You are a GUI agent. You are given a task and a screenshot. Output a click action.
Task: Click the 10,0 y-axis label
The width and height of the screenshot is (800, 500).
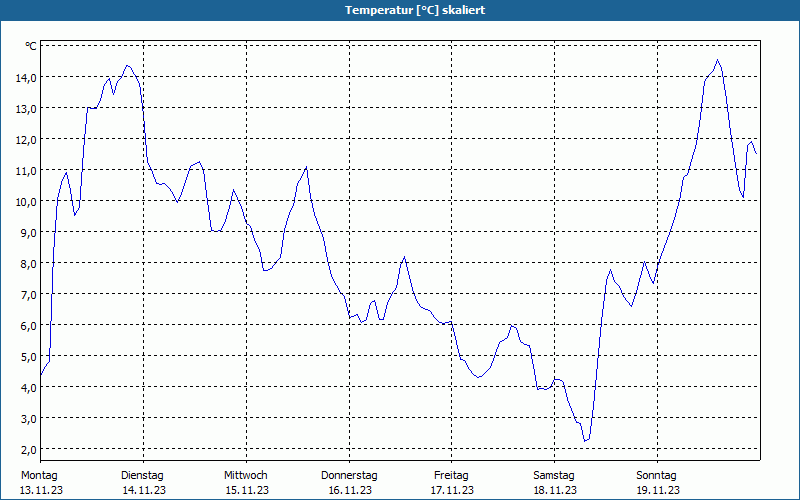tap(26, 202)
